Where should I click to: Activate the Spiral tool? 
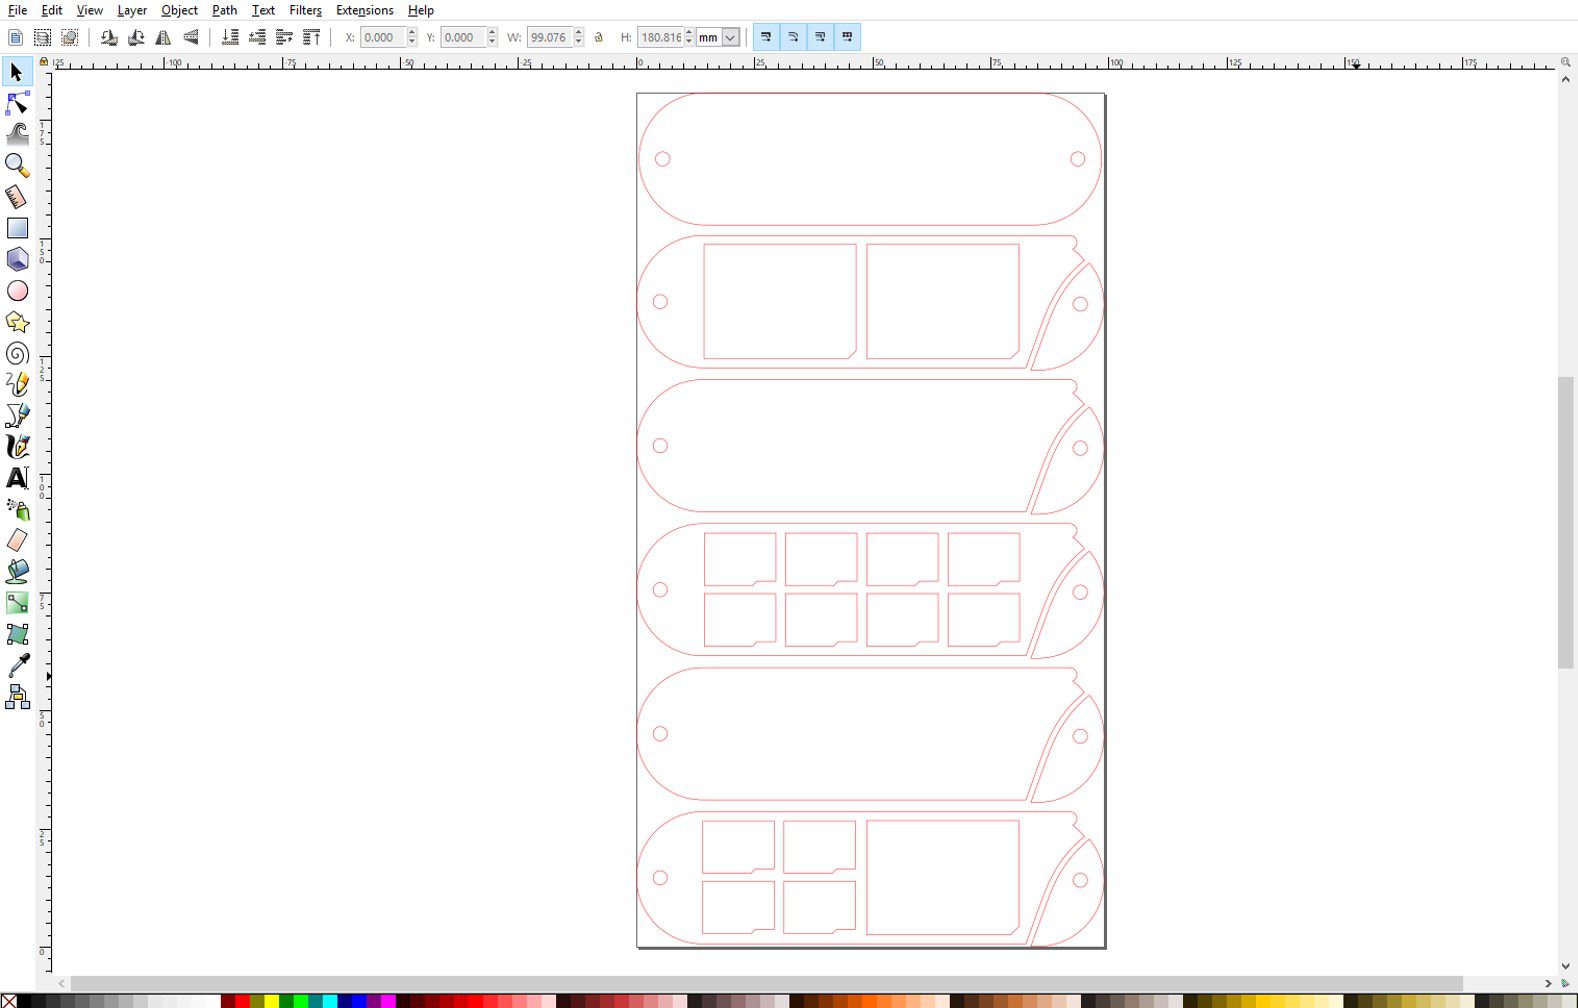pyautogui.click(x=17, y=353)
